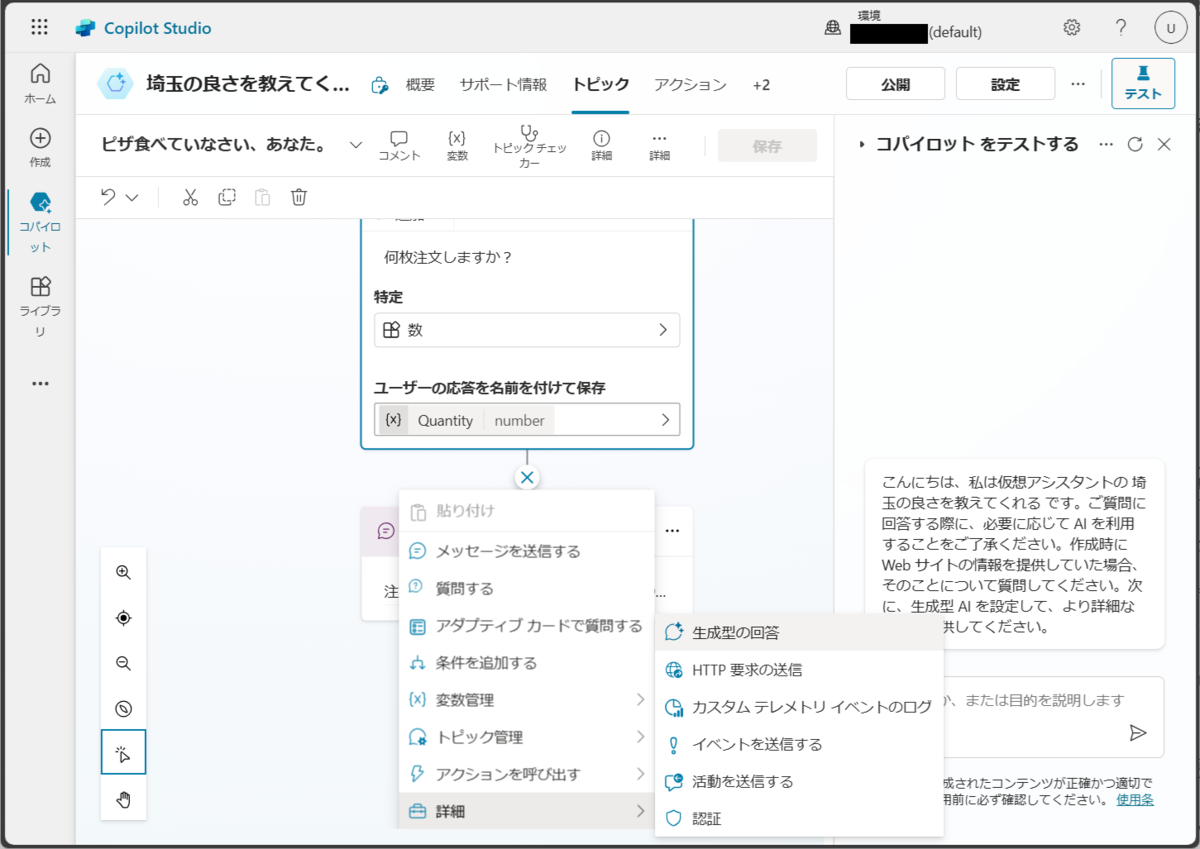1200x849 pixels.
Task: Open the 数 entity selector
Action: click(527, 330)
